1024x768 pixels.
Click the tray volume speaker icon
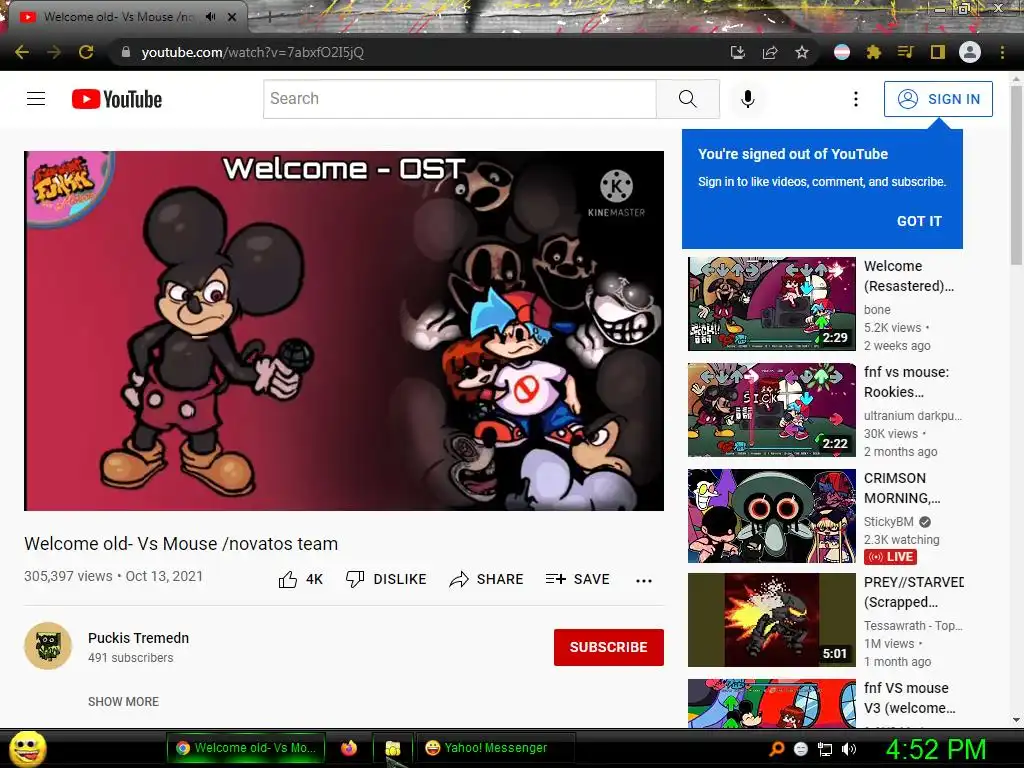click(848, 749)
